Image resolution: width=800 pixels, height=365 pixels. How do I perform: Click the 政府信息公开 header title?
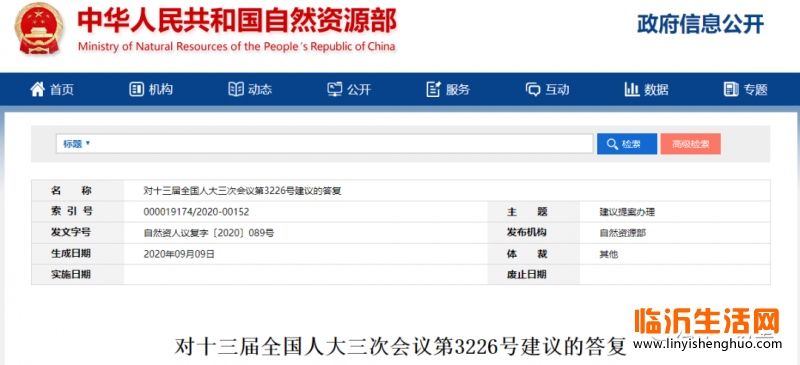pyautogui.click(x=701, y=25)
